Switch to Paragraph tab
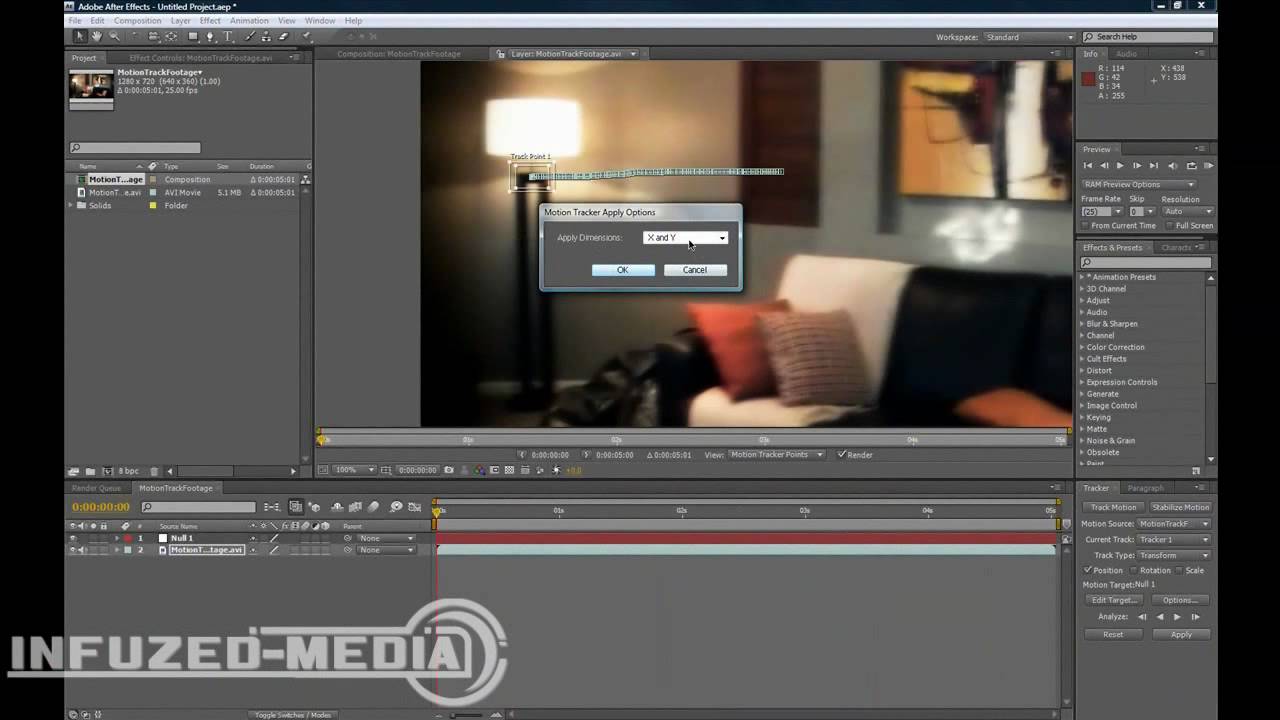The height and width of the screenshot is (720, 1280). (1146, 488)
